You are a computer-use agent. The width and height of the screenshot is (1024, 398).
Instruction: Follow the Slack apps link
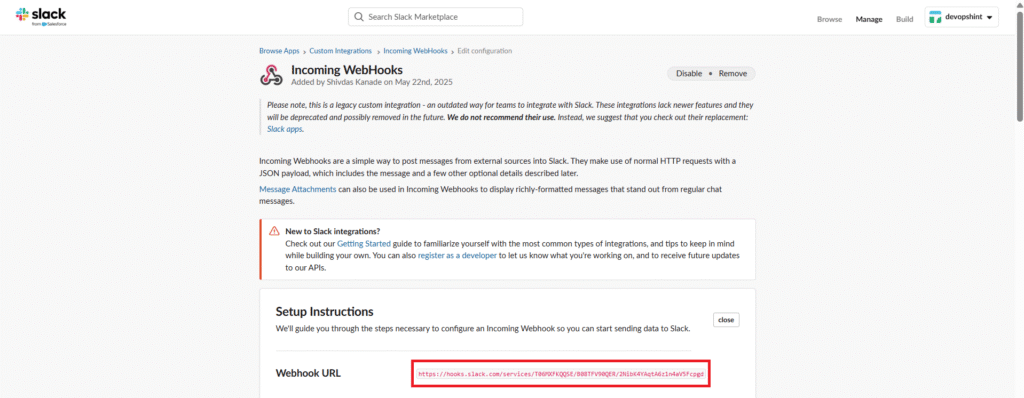[x=285, y=129]
